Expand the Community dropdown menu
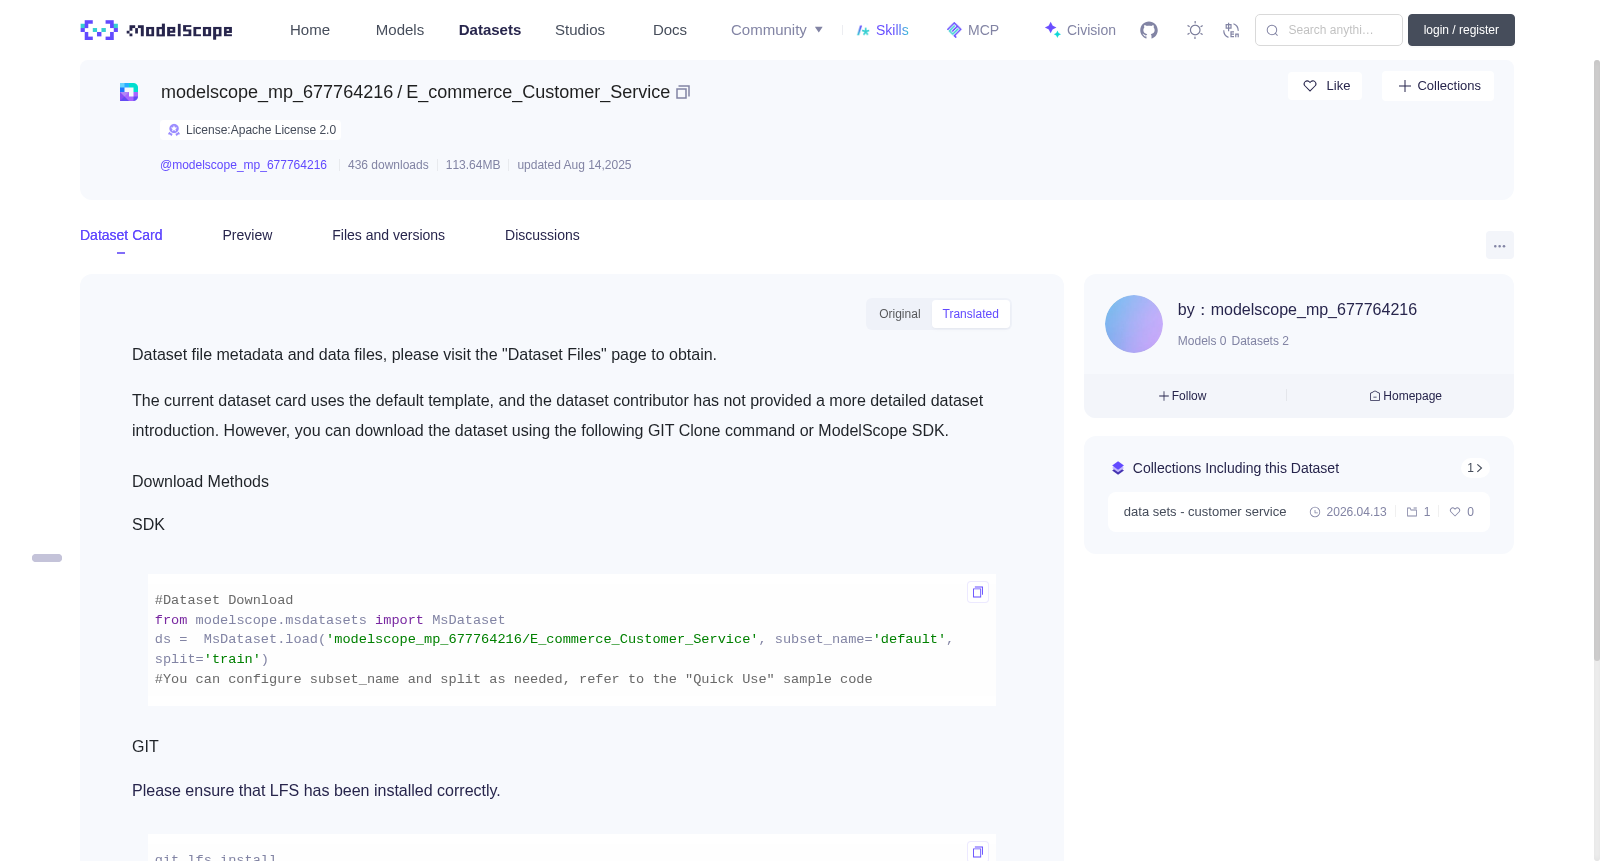The height and width of the screenshot is (861, 1600). tap(777, 30)
